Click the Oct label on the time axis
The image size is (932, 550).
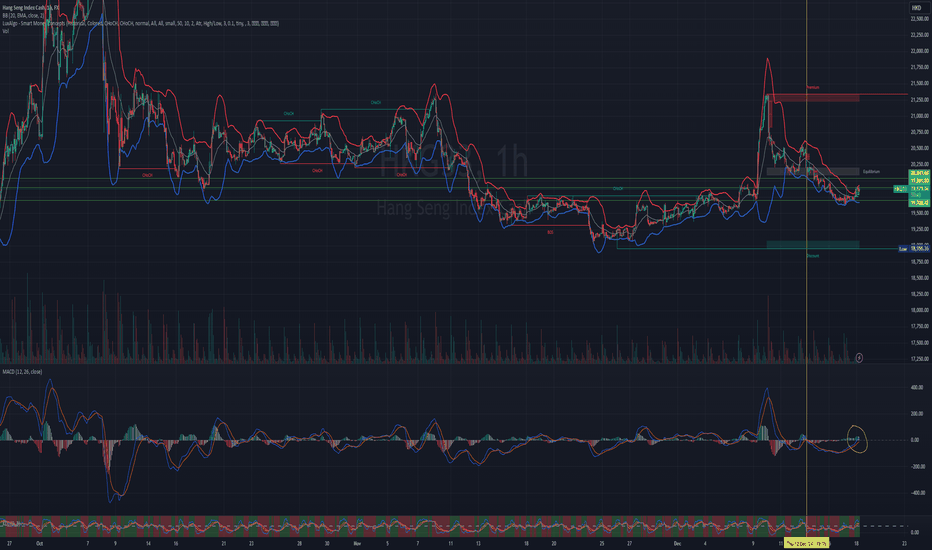pyautogui.click(x=39, y=542)
